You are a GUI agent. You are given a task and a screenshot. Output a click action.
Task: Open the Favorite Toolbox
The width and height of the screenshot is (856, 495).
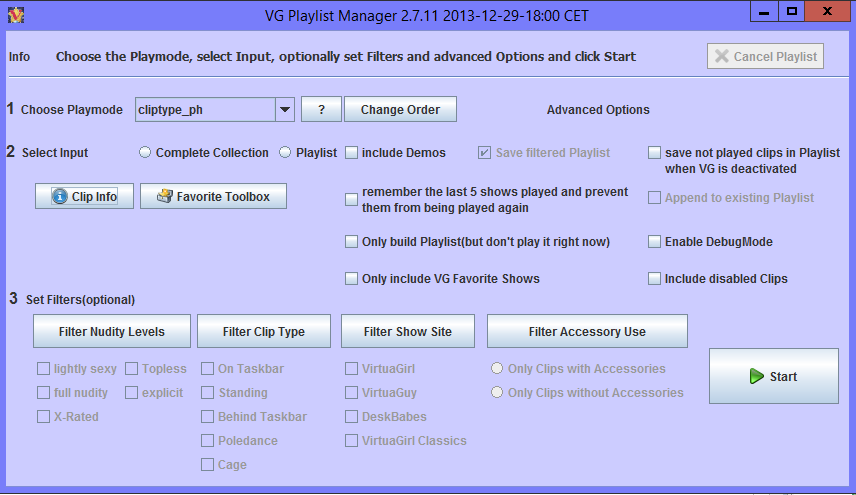pyautogui.click(x=213, y=196)
